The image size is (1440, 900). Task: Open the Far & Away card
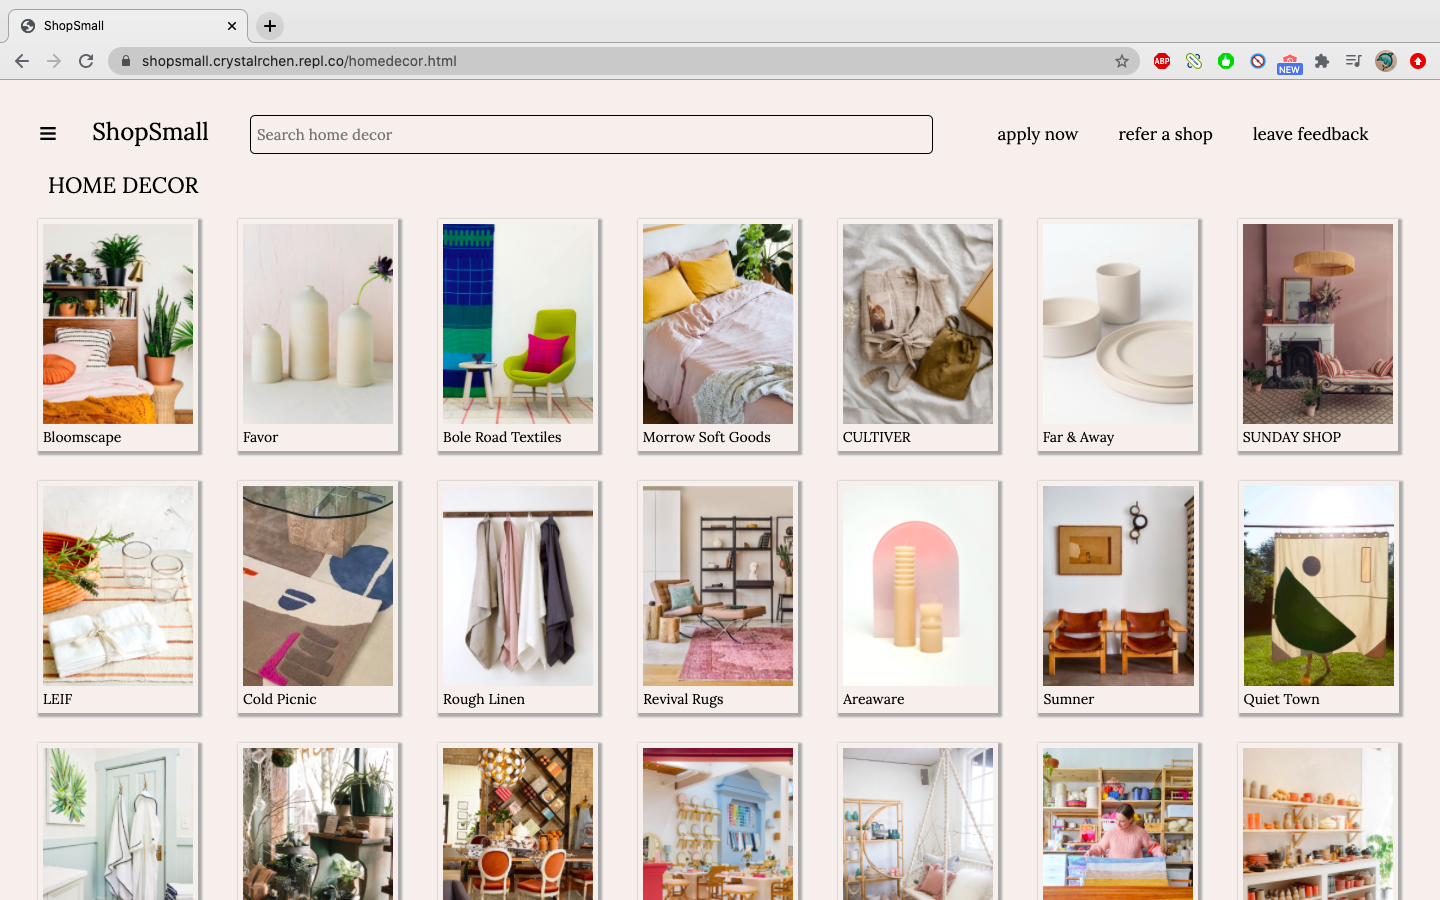pyautogui.click(x=1118, y=335)
